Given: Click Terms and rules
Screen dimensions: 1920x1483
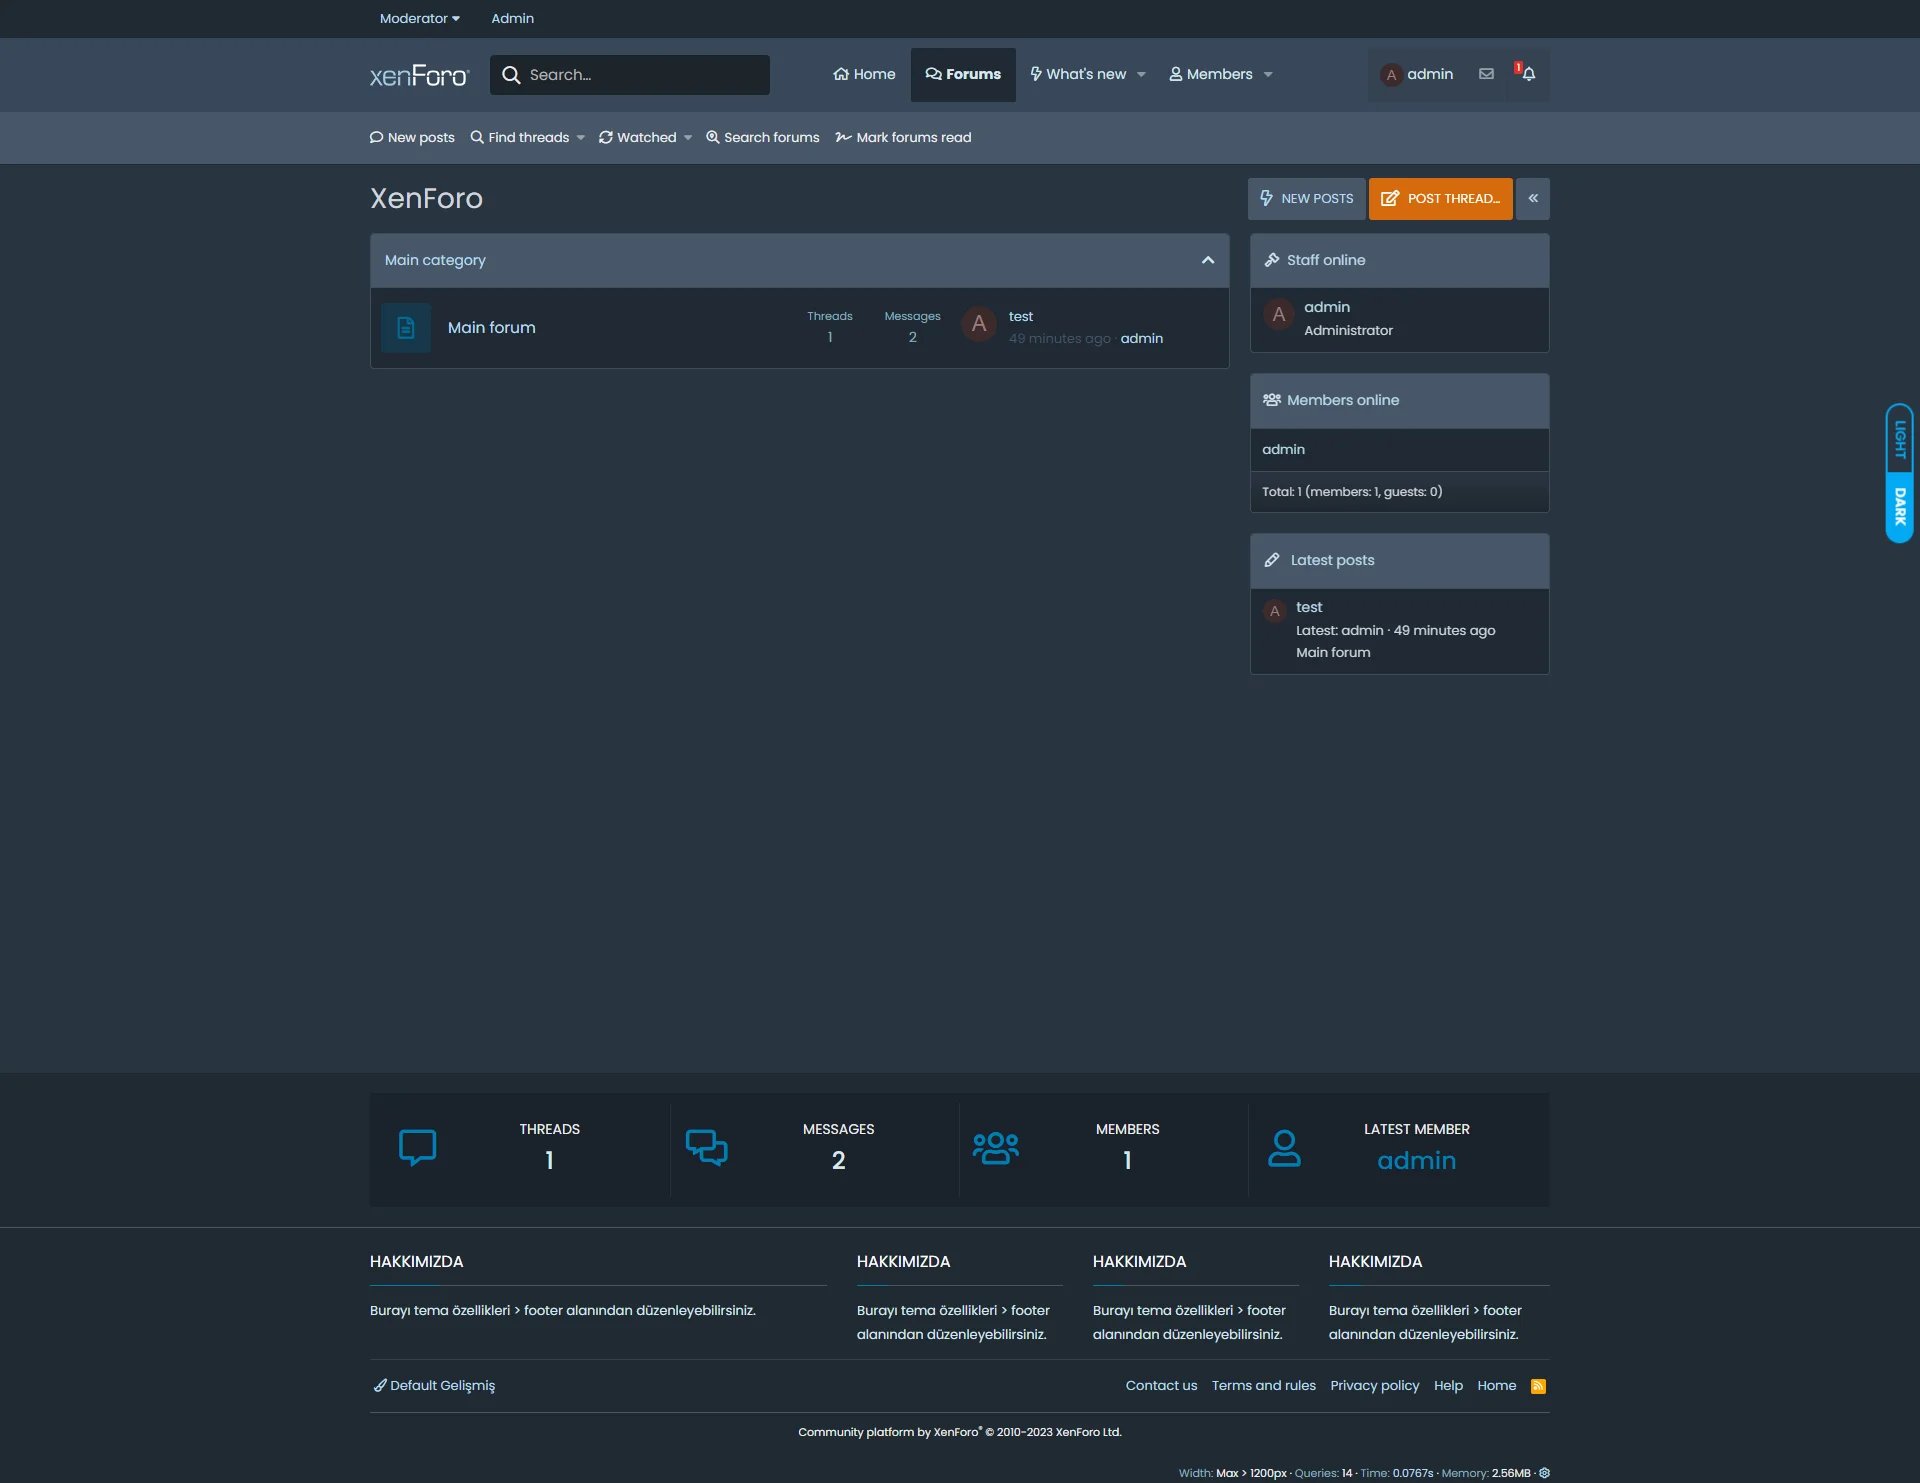Looking at the screenshot, I should coord(1263,1385).
